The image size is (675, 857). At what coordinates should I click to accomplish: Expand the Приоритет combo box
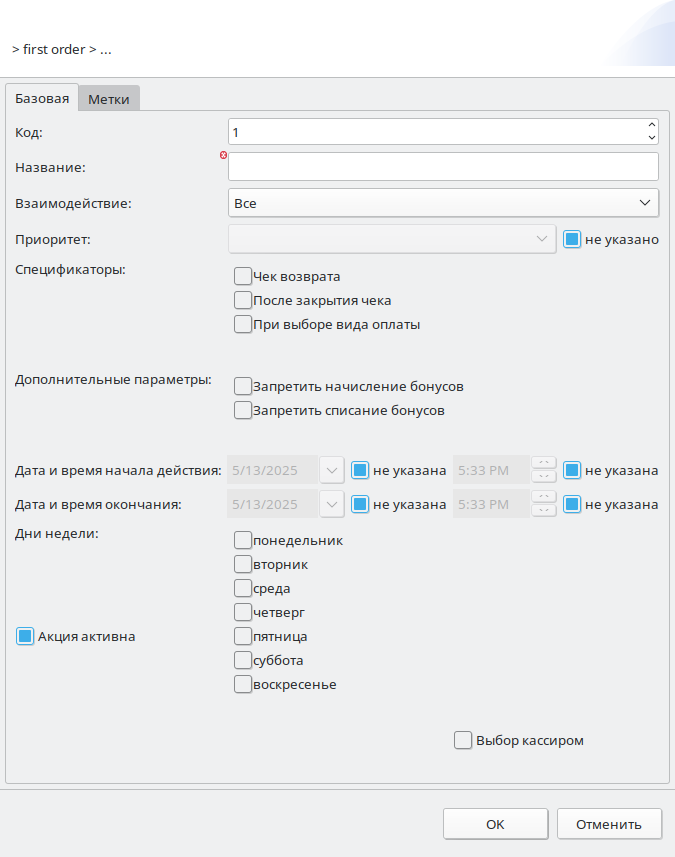click(x=541, y=239)
